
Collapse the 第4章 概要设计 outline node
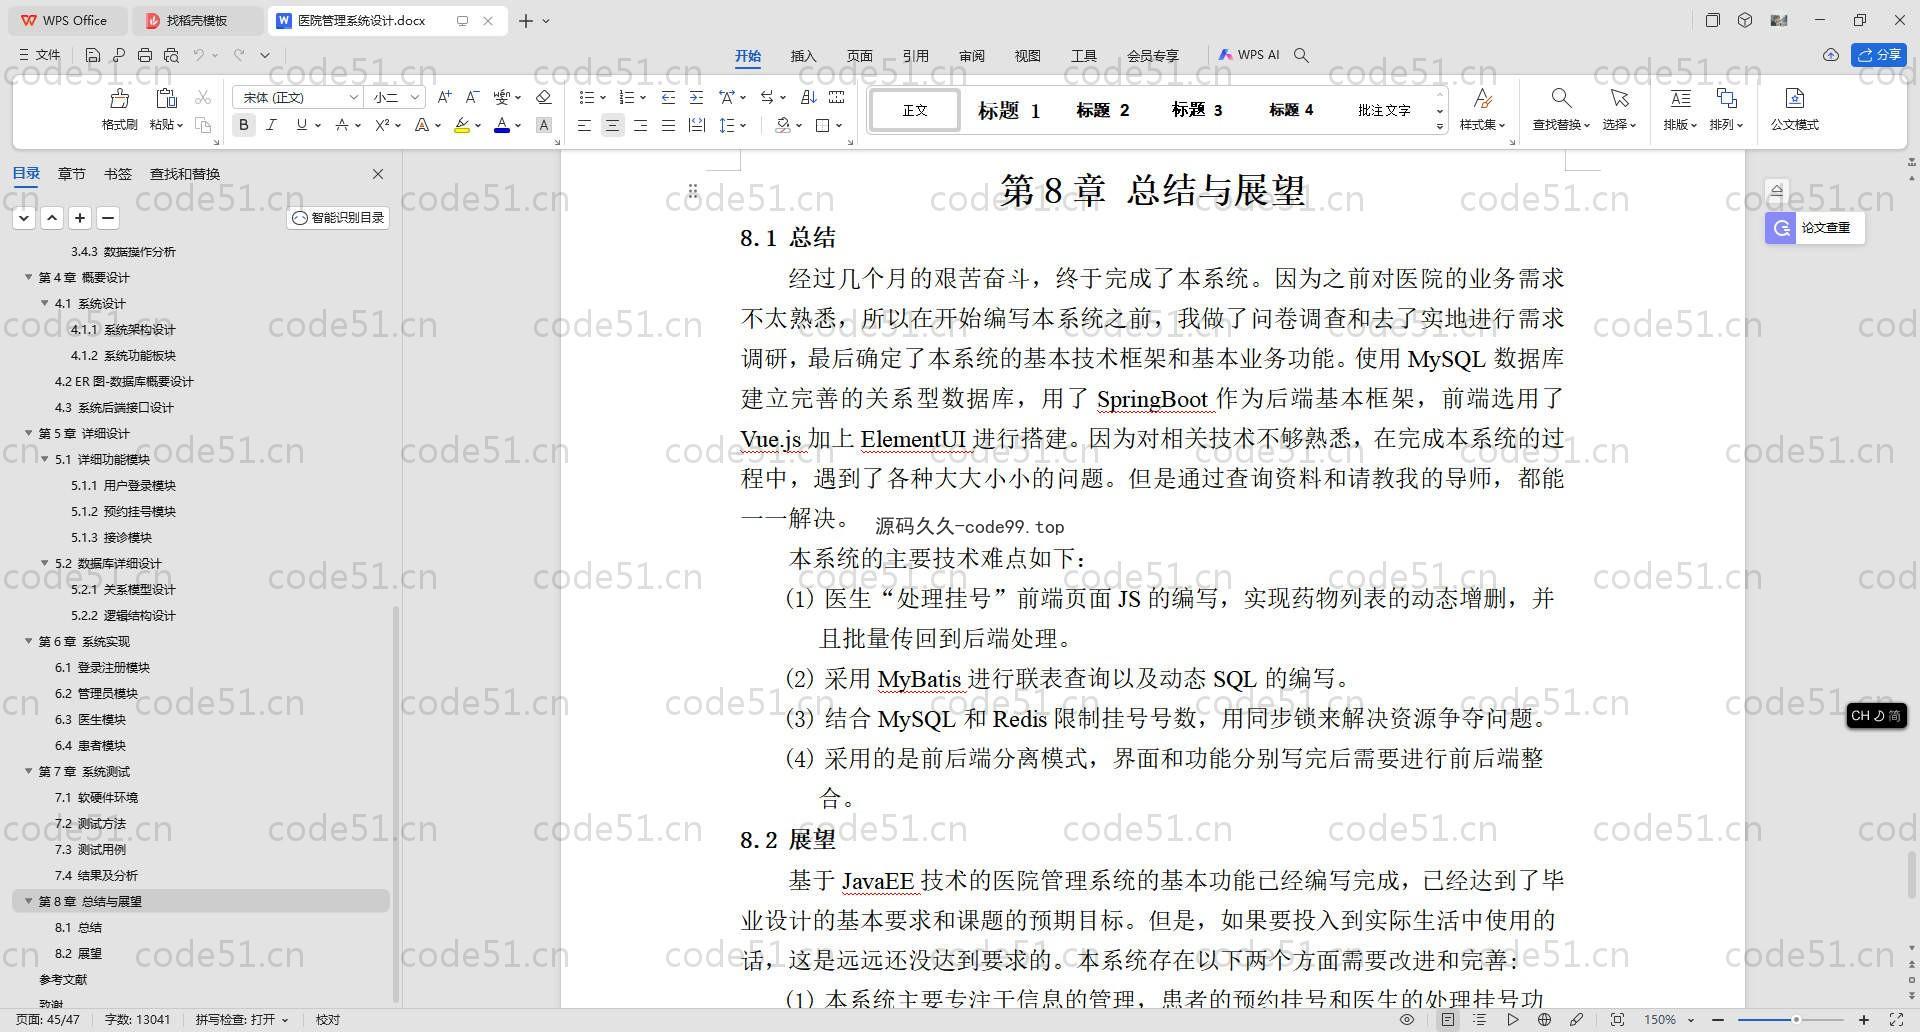click(28, 277)
